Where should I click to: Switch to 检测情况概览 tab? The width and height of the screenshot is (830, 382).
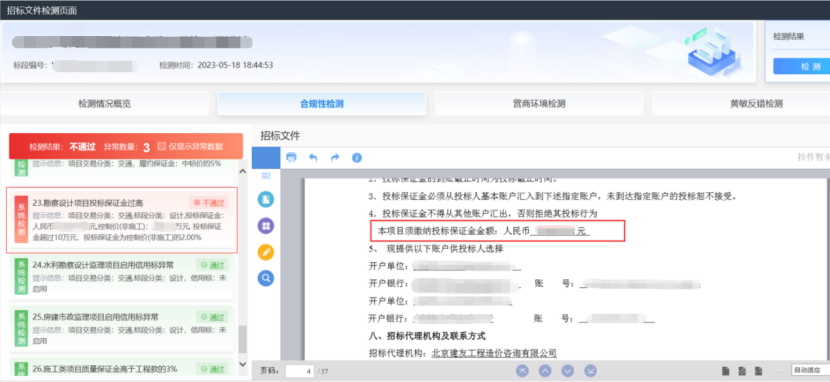104,104
